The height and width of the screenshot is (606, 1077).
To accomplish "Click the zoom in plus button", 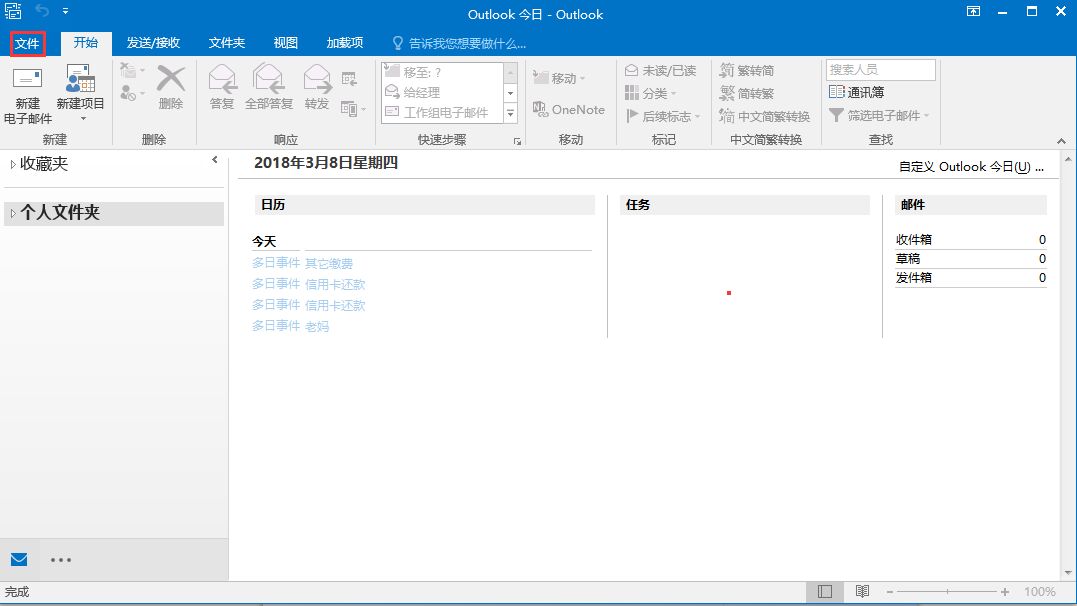I will [1005, 592].
